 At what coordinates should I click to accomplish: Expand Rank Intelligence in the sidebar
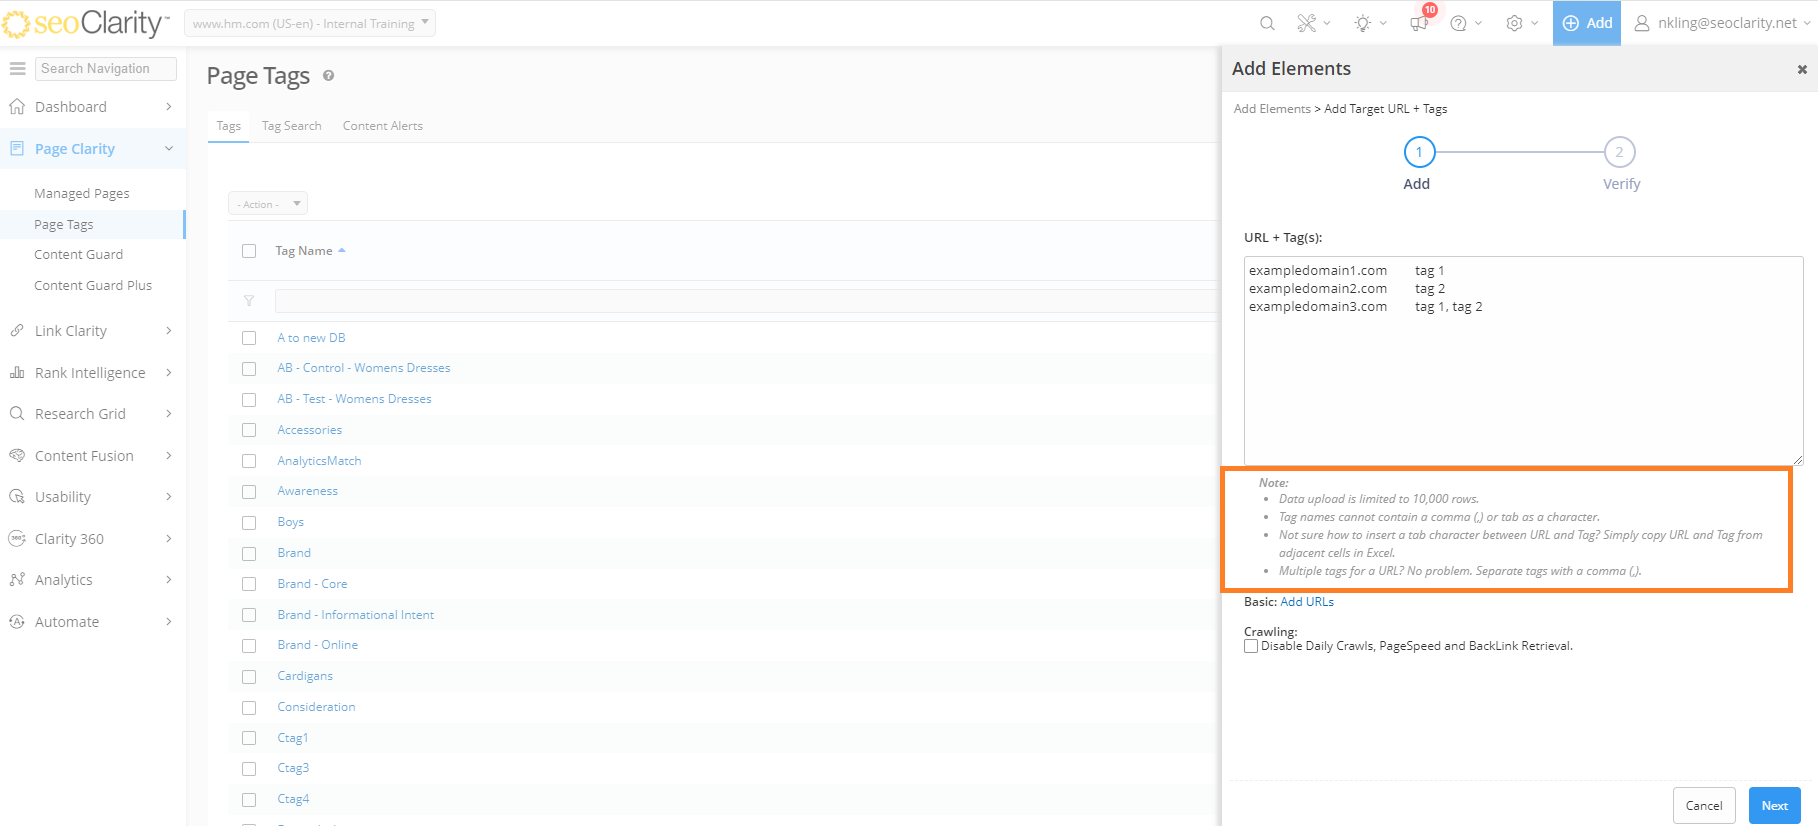(x=90, y=373)
